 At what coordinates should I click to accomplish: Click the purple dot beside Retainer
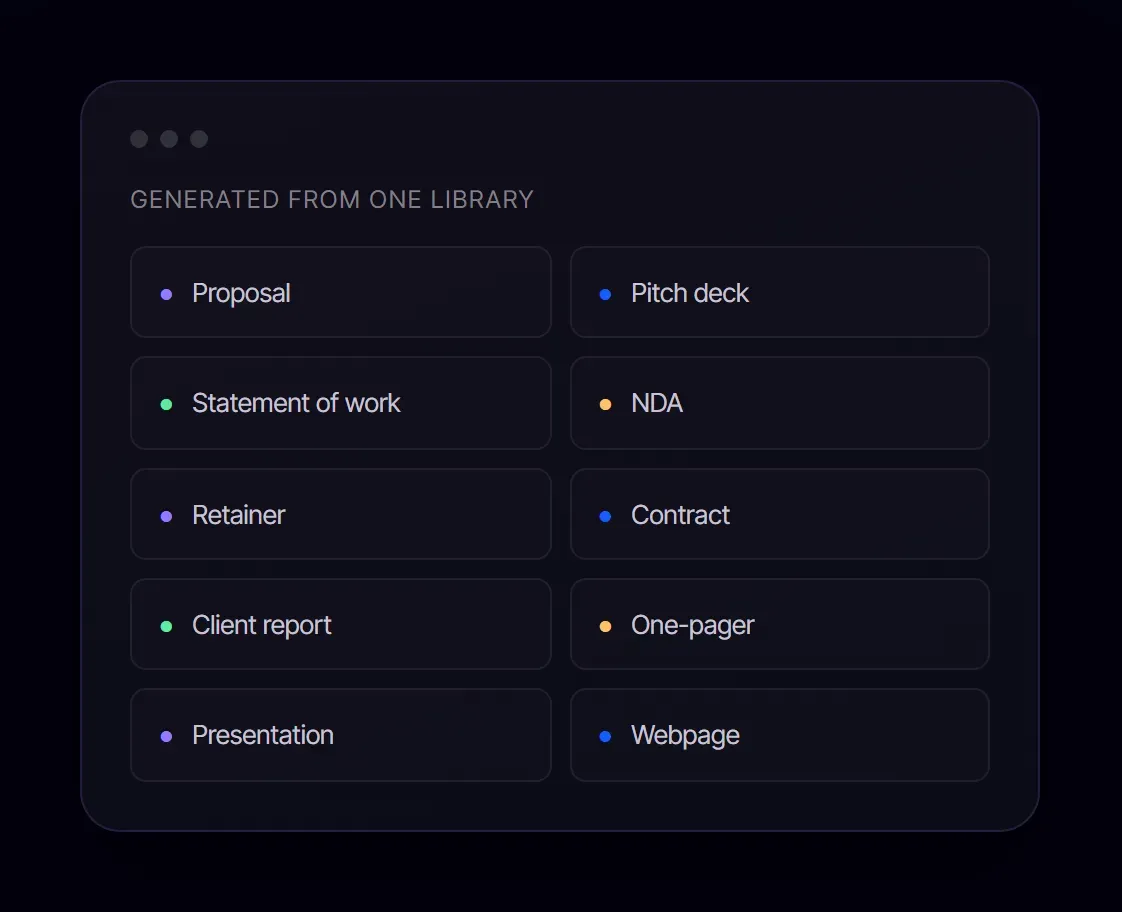point(166,516)
